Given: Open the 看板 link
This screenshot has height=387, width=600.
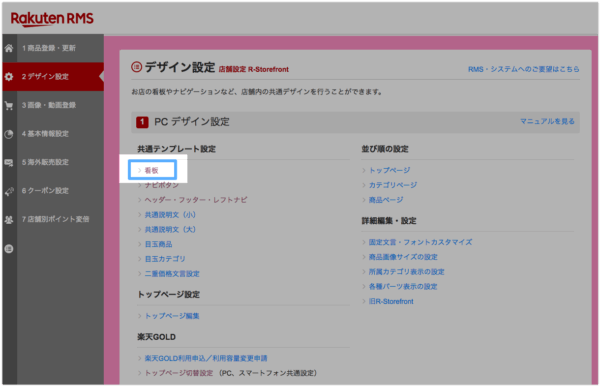Looking at the screenshot, I should [152, 170].
